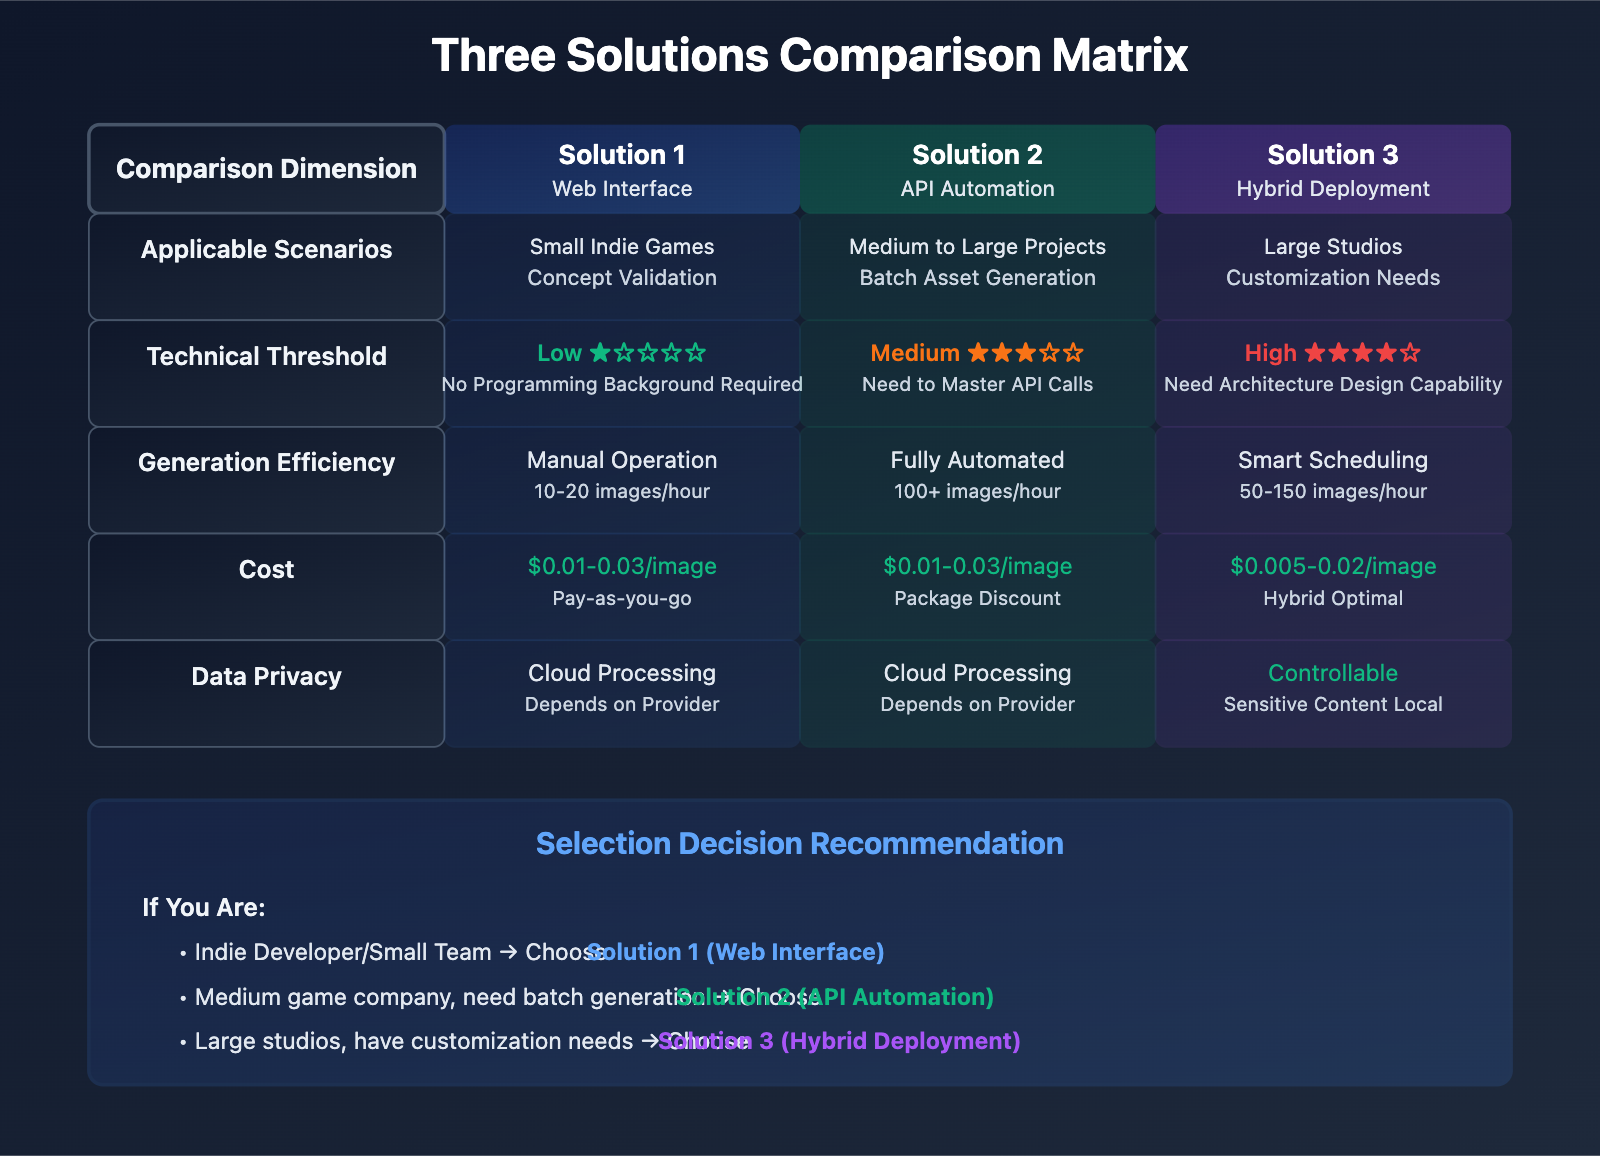
Task: Select the Solution 2 API Automation header
Action: (x=977, y=170)
